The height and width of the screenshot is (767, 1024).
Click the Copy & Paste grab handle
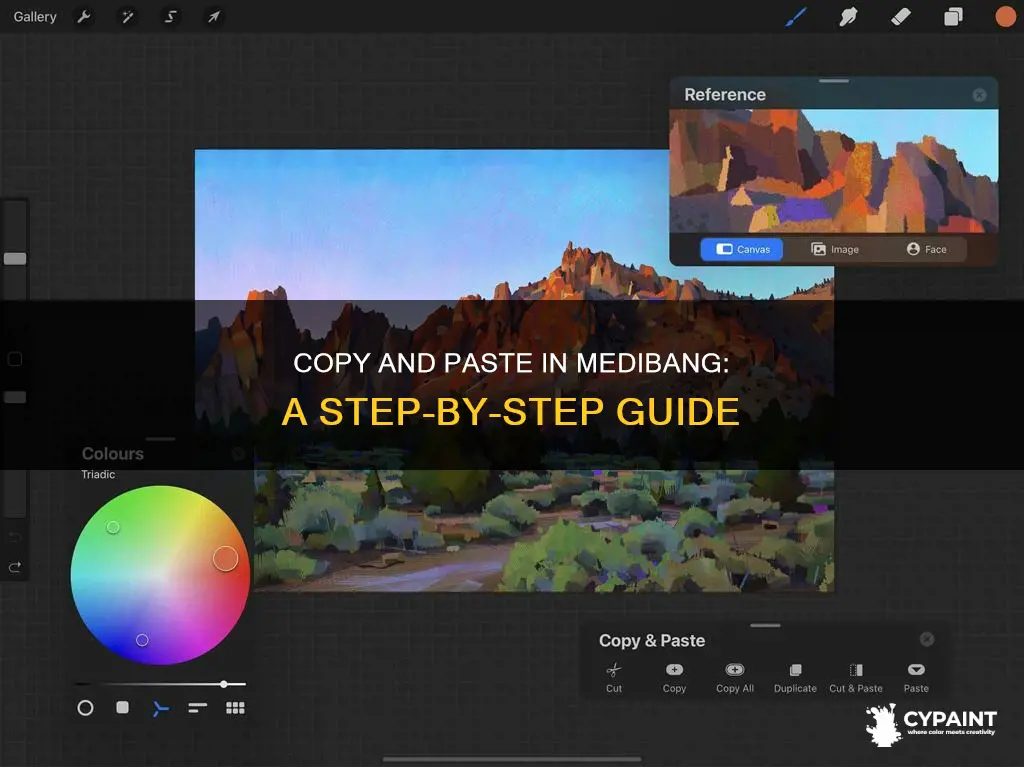click(765, 625)
